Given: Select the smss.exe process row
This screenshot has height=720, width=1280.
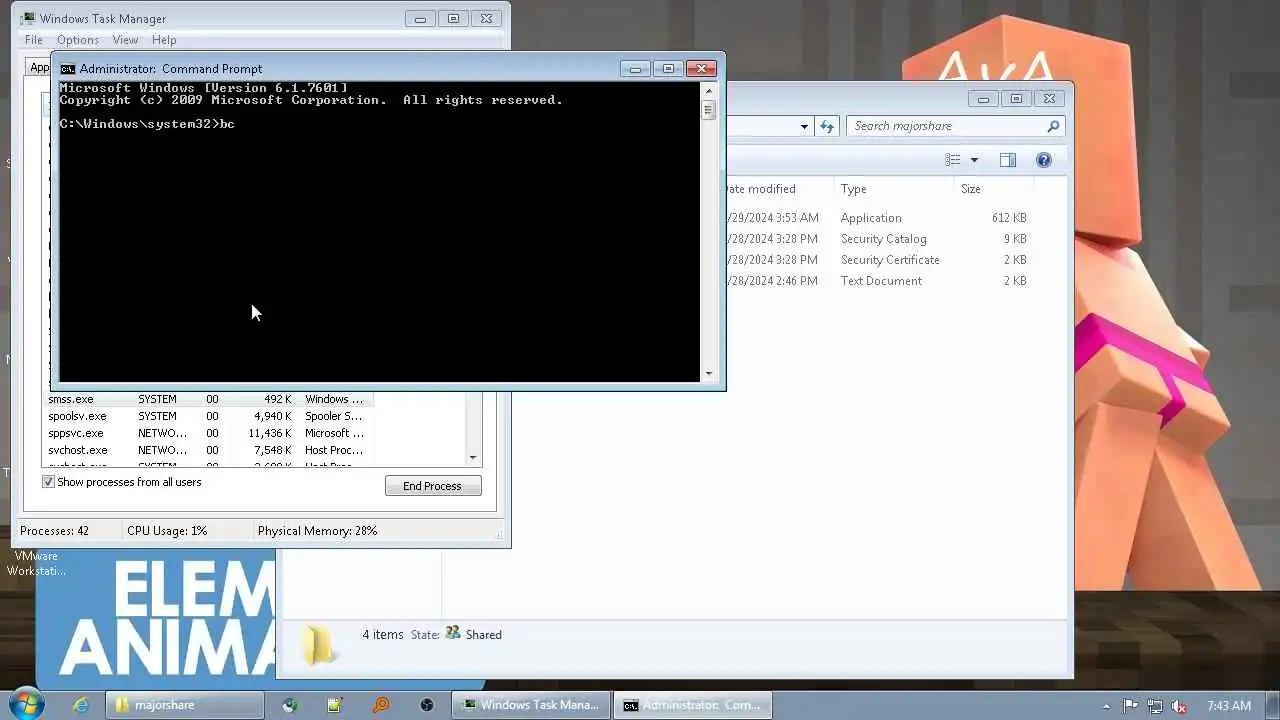Looking at the screenshot, I should click(207, 399).
